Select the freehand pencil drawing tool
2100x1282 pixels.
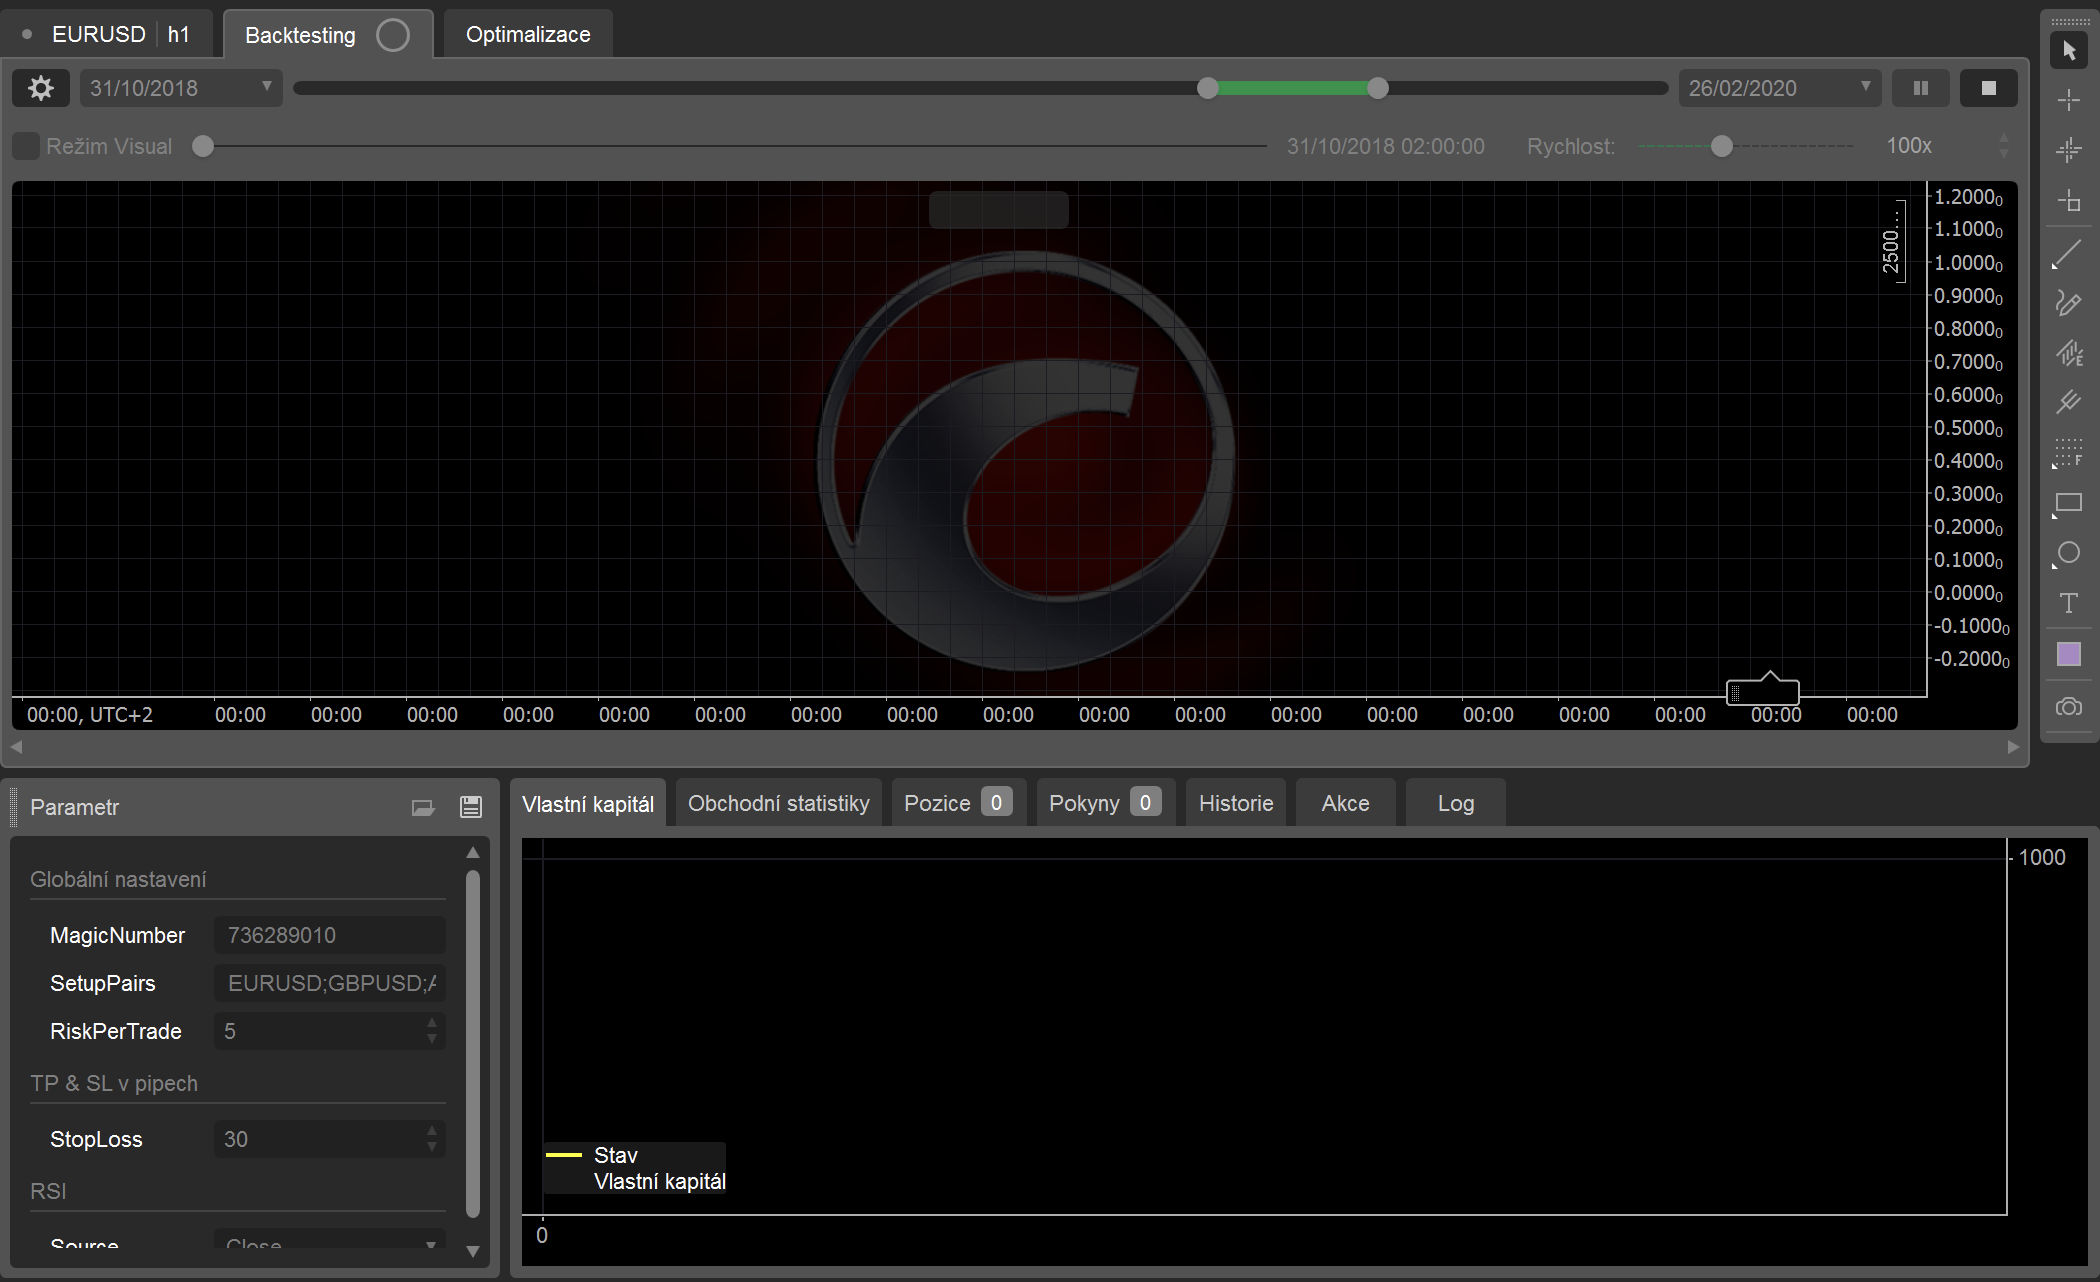click(2068, 303)
